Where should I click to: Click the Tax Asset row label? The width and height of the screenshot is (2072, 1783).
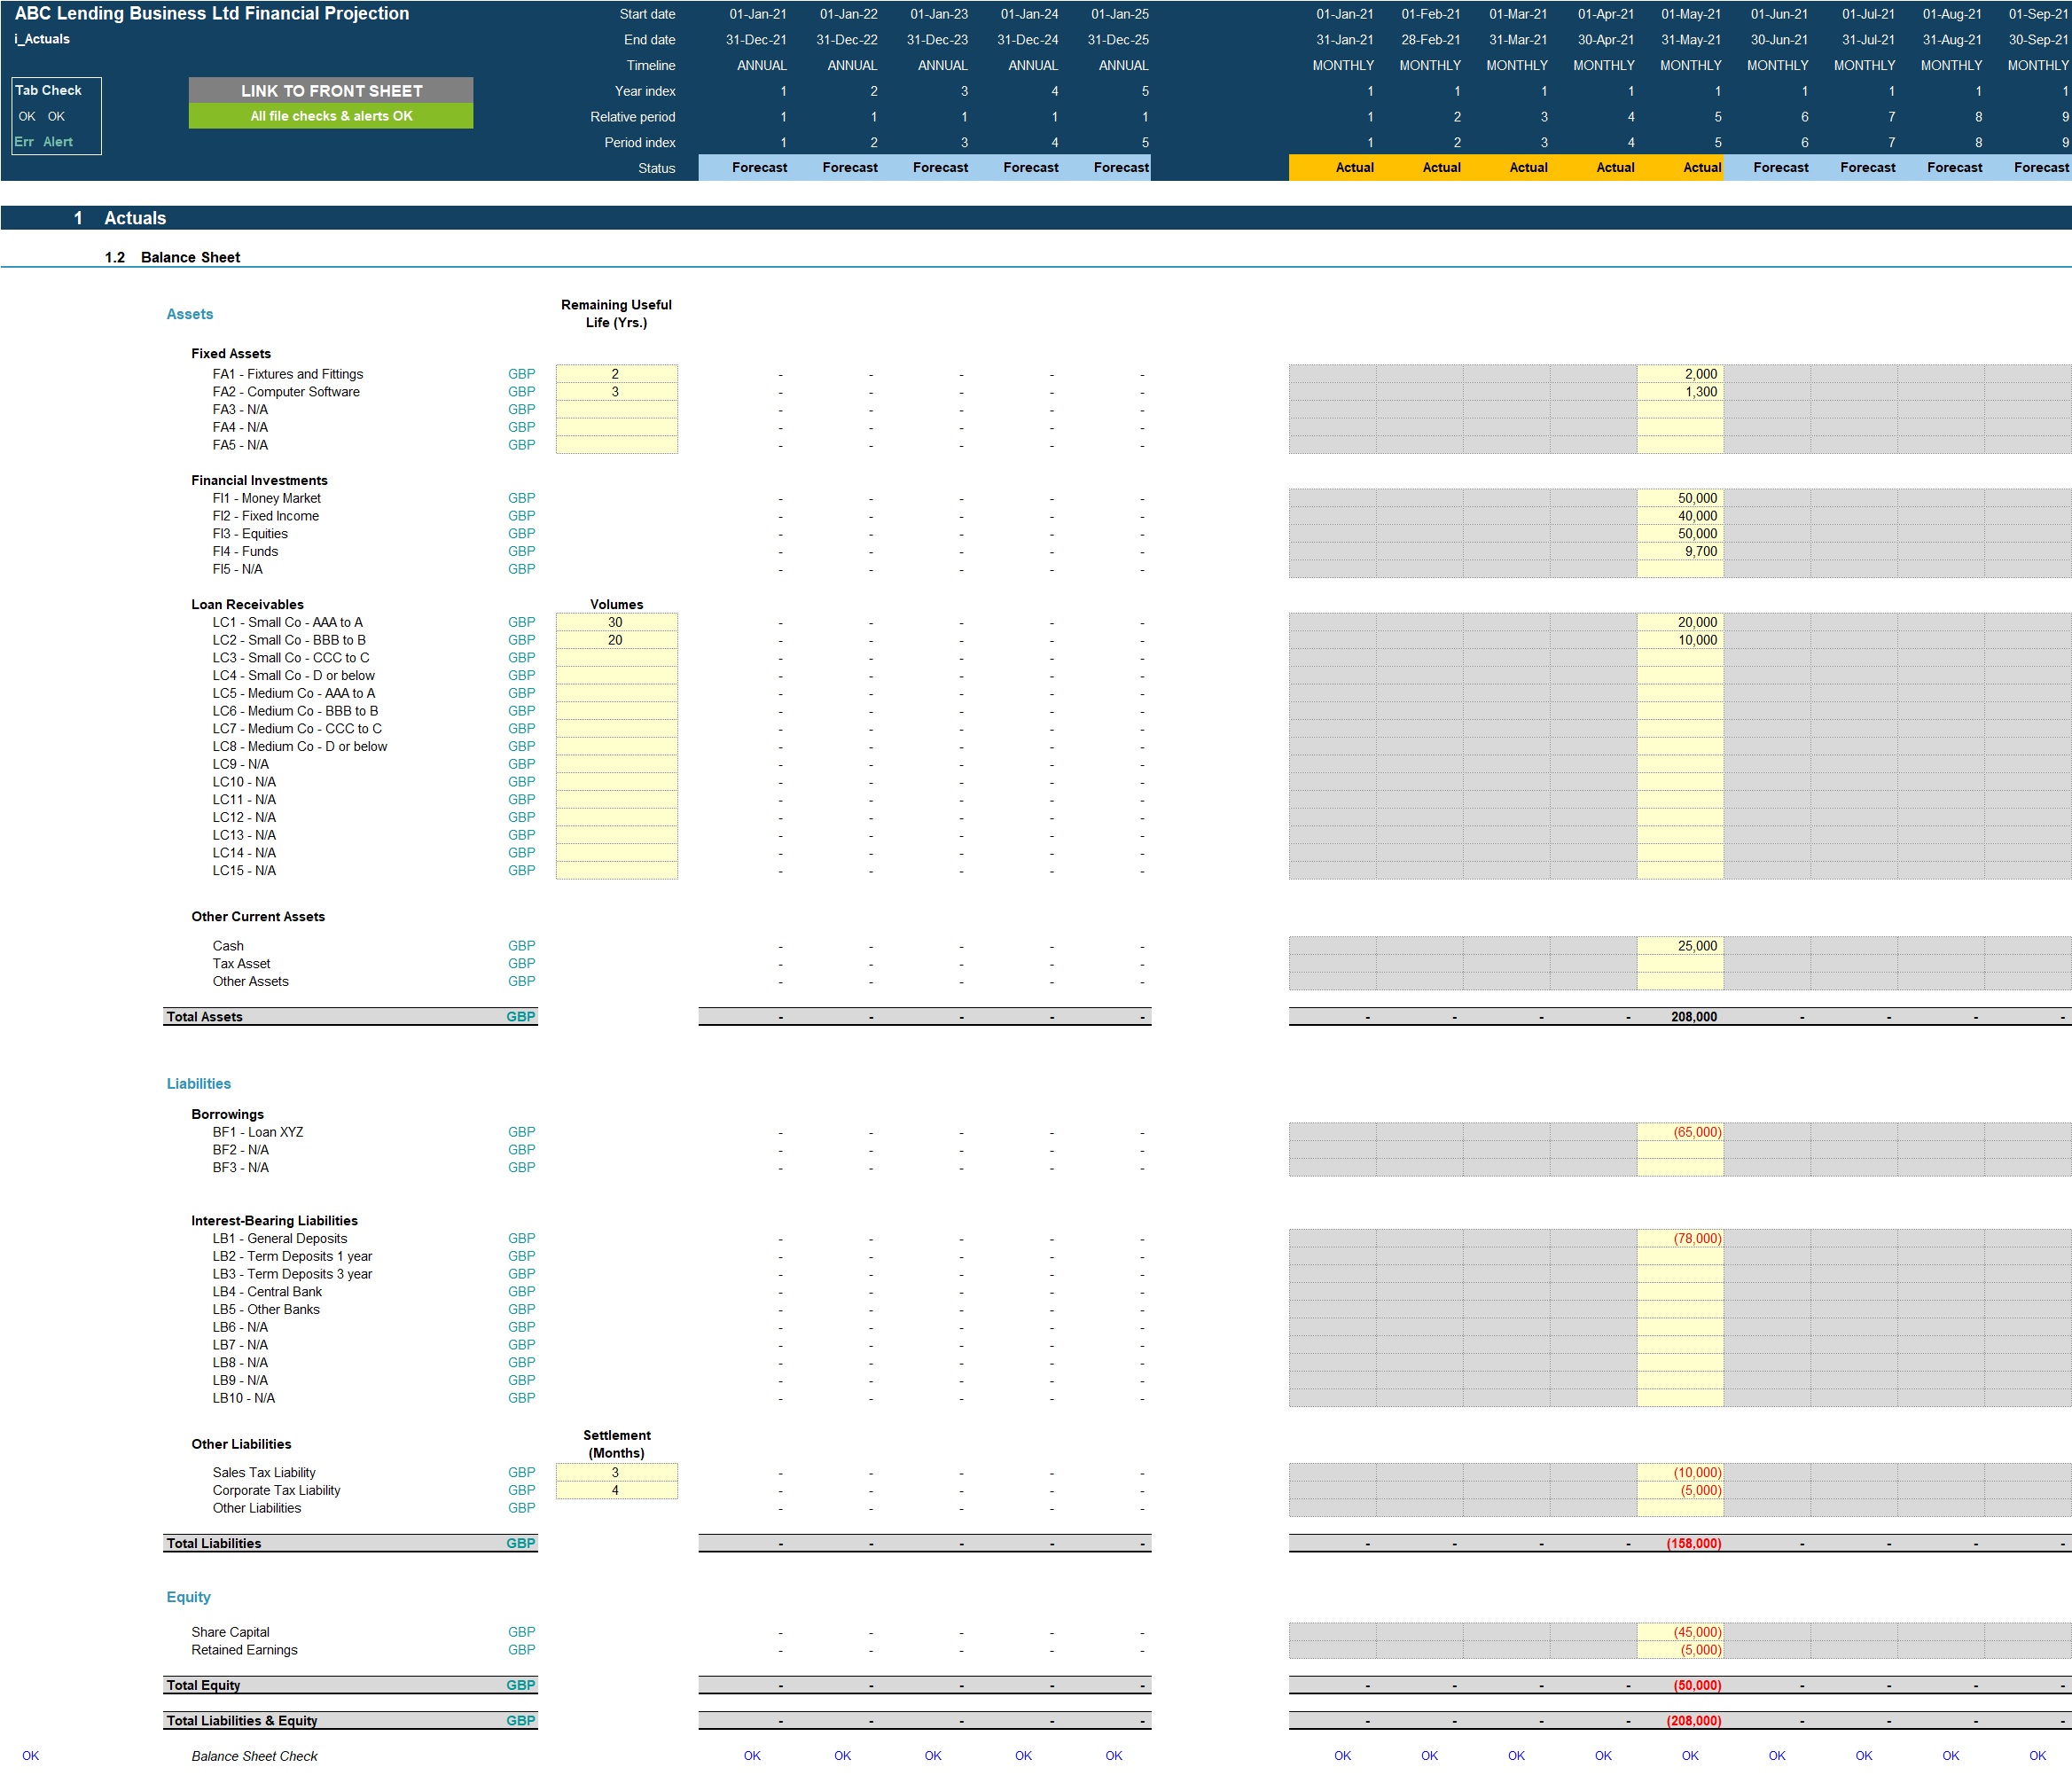[x=241, y=964]
